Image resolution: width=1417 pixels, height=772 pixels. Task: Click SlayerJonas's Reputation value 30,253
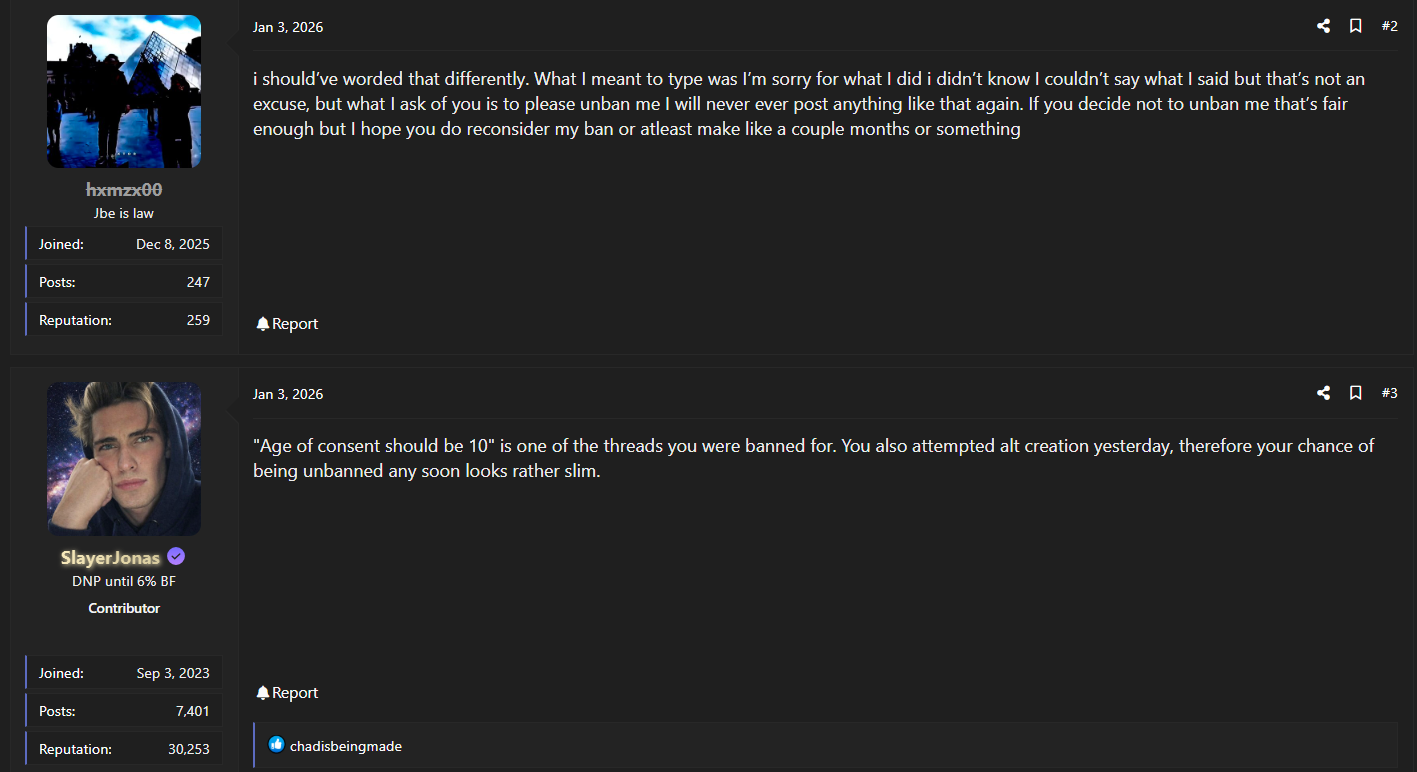188,749
